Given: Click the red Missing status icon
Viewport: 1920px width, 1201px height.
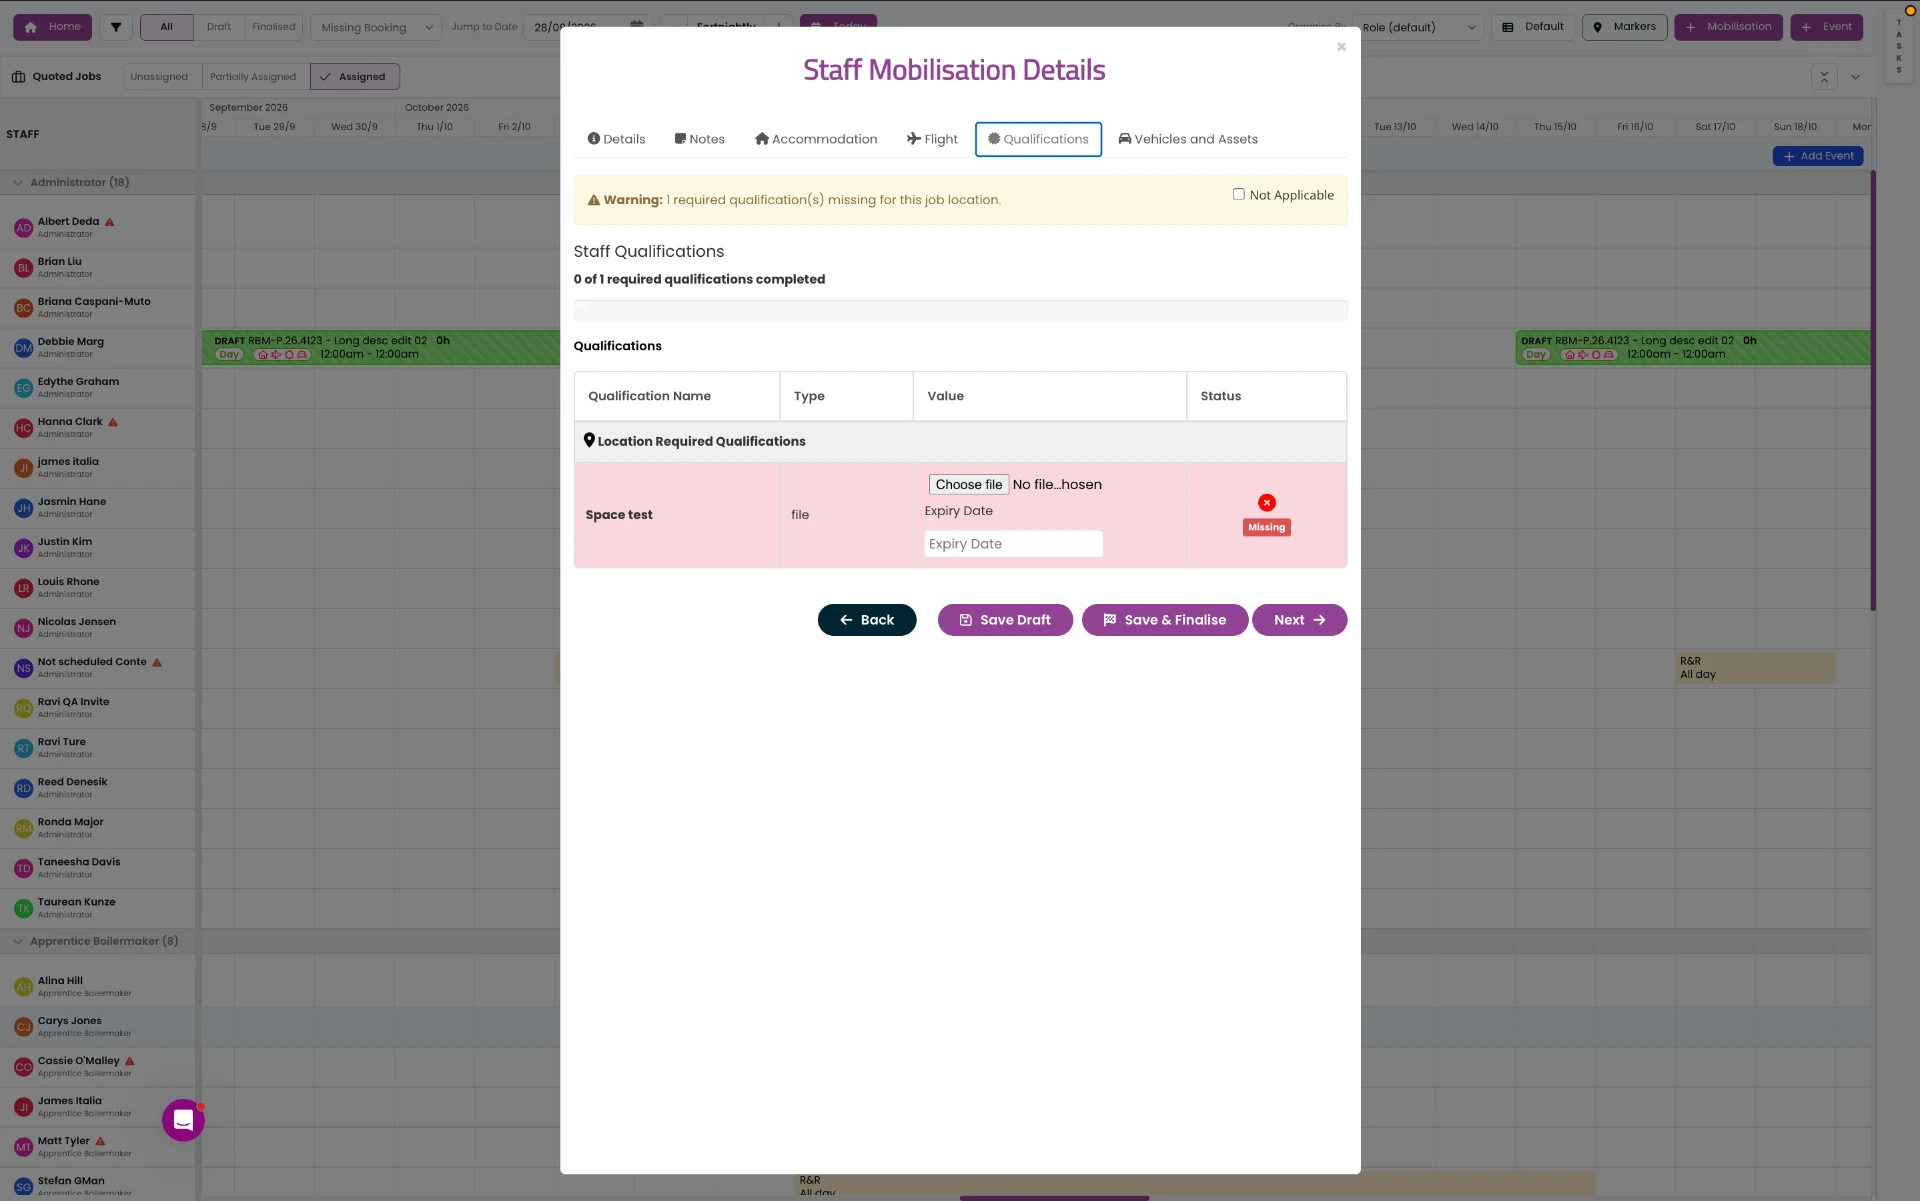Looking at the screenshot, I should point(1267,503).
